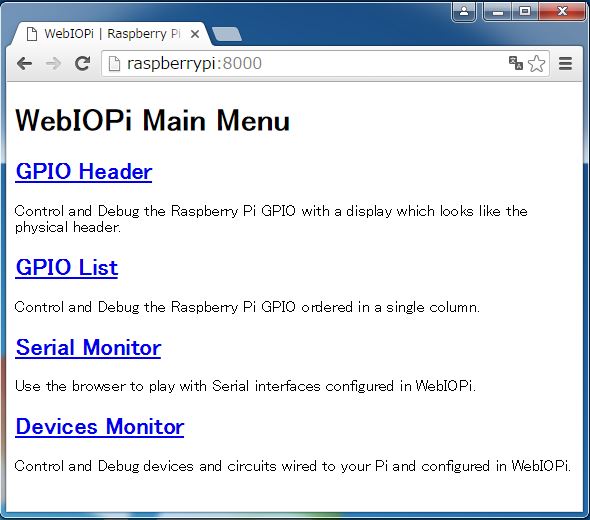This screenshot has width=590, height=520.
Task: Go back using the browser back arrow
Action: tap(24, 64)
